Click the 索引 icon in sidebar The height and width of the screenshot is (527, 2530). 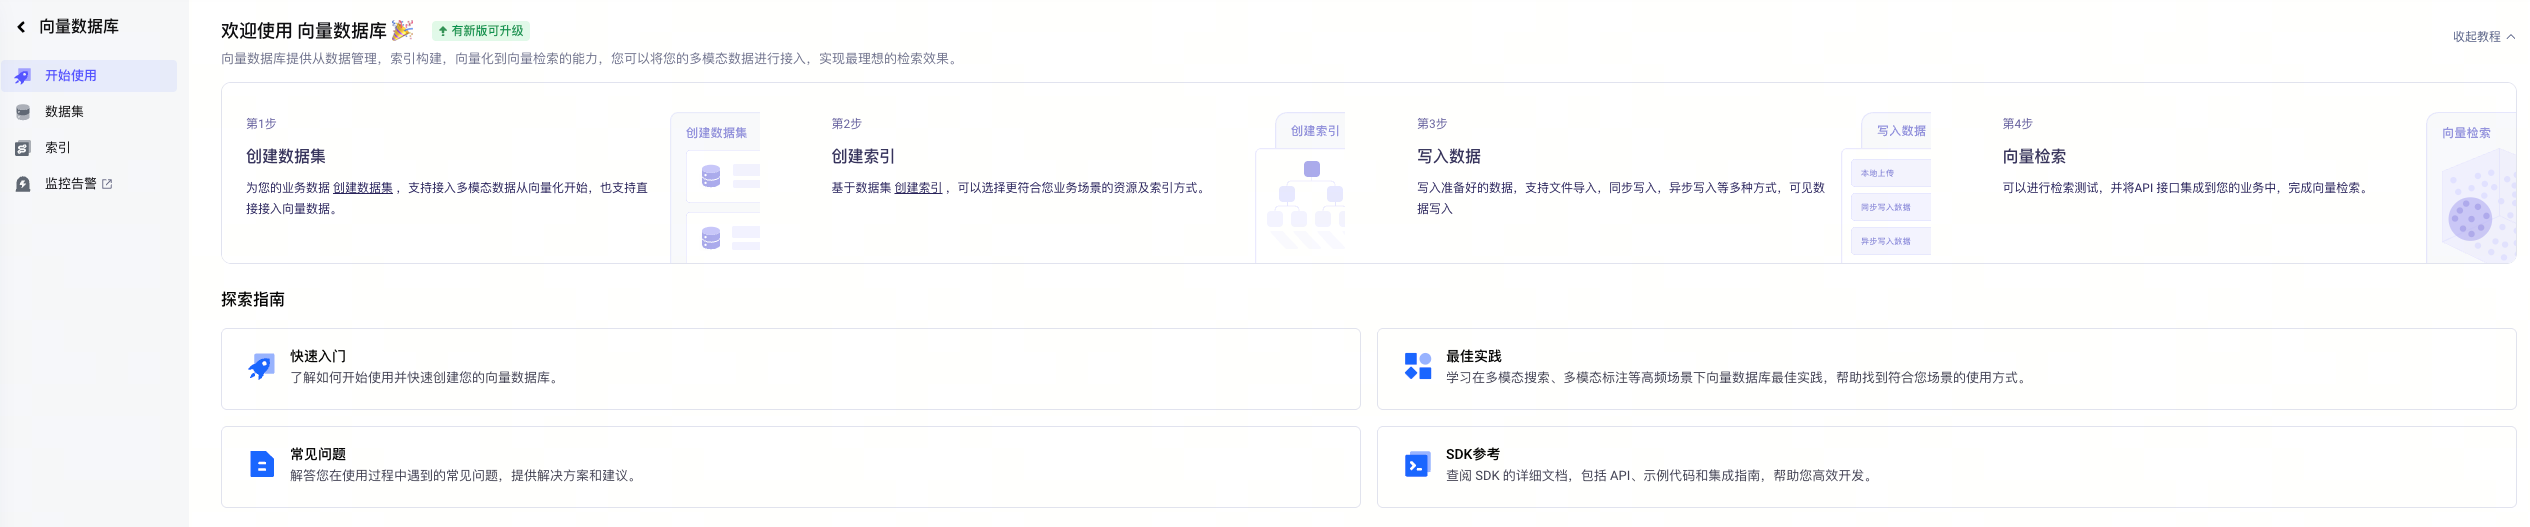pos(23,148)
